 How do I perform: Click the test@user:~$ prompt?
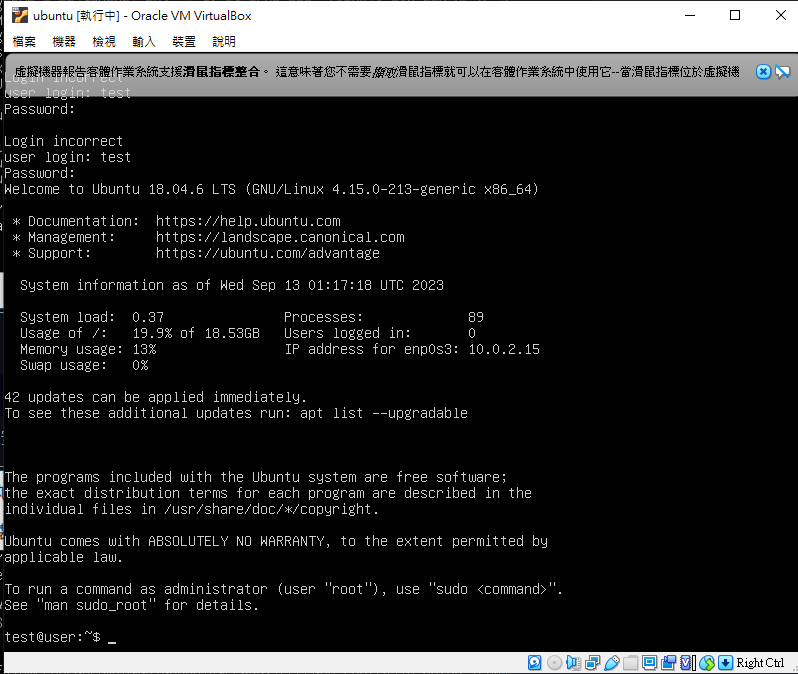click(52, 637)
